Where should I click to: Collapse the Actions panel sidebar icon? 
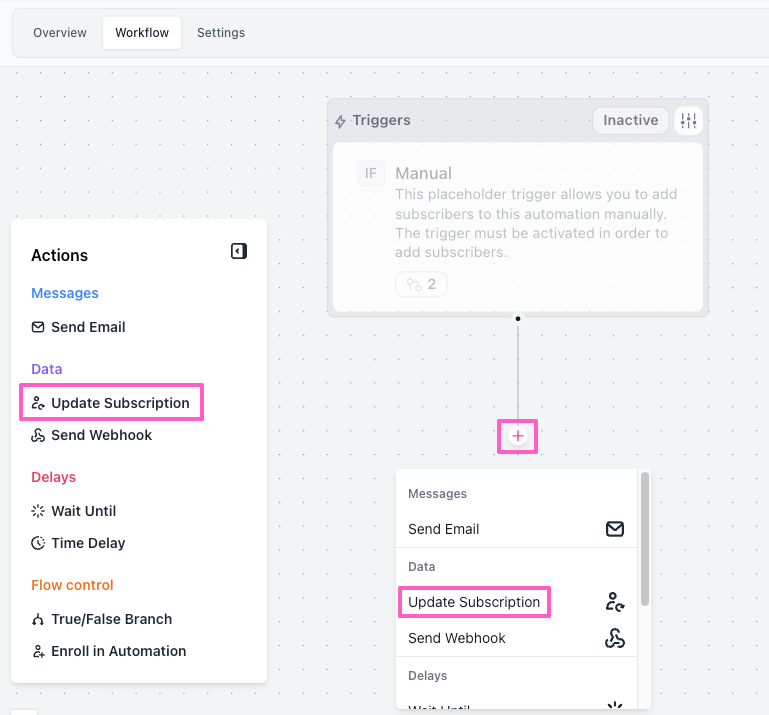point(239,252)
